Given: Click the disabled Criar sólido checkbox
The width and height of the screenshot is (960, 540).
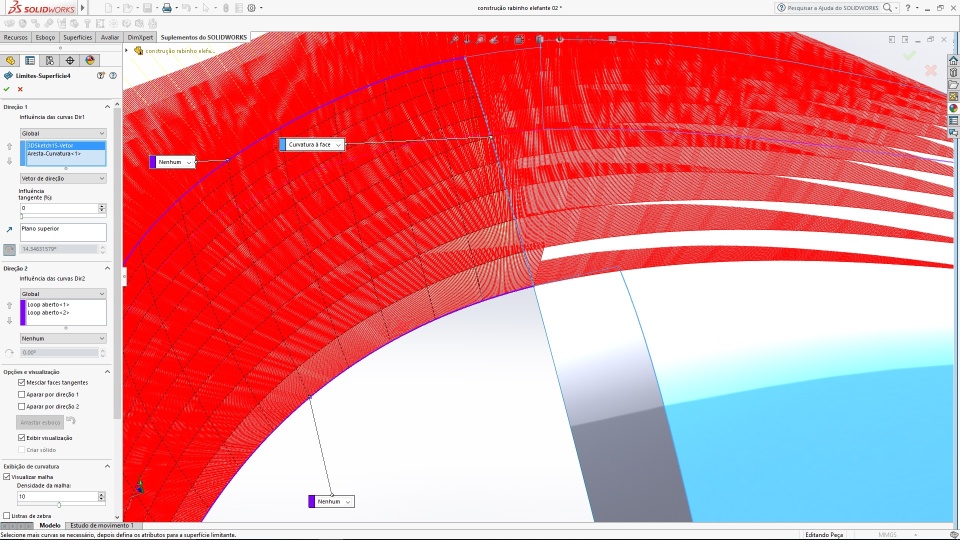Looking at the screenshot, I should click(21, 449).
